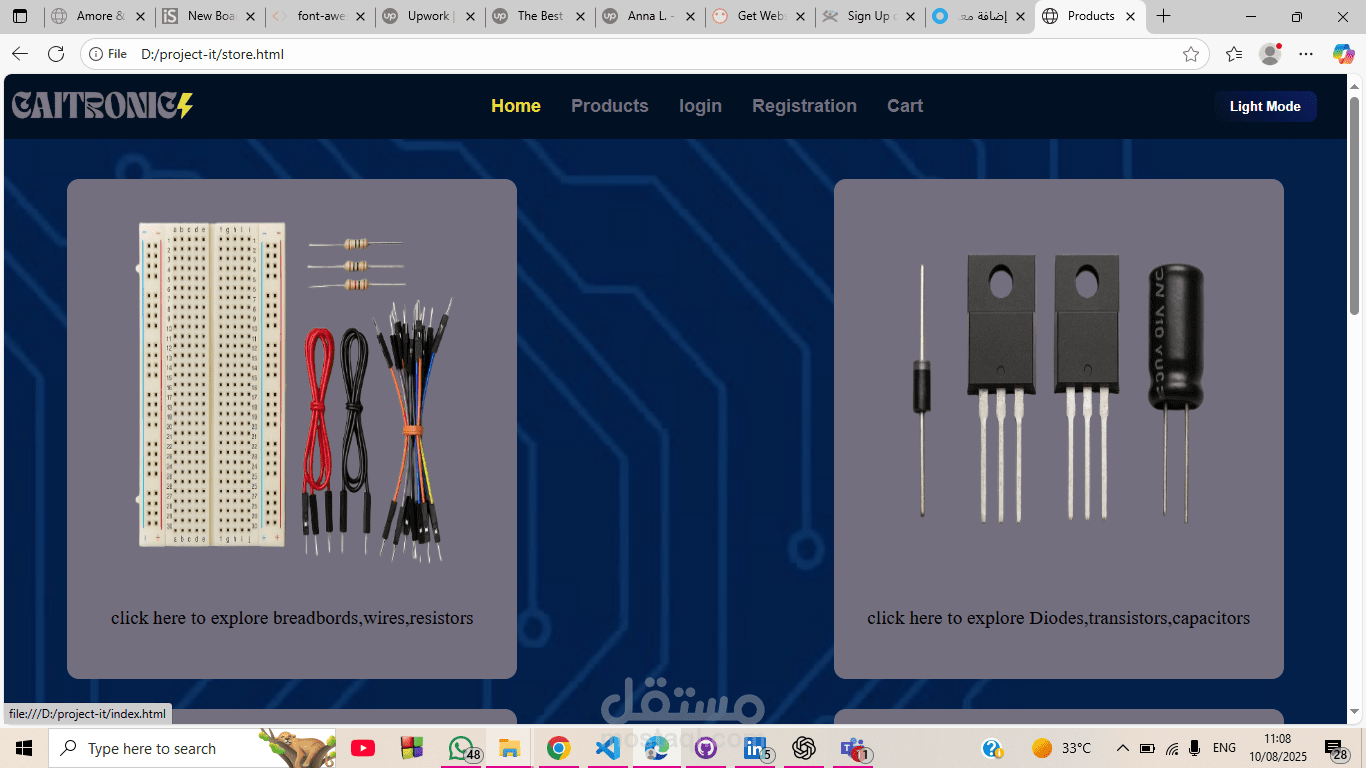Show hidden system tray icons chevron
This screenshot has width=1366, height=768.
(1122, 748)
